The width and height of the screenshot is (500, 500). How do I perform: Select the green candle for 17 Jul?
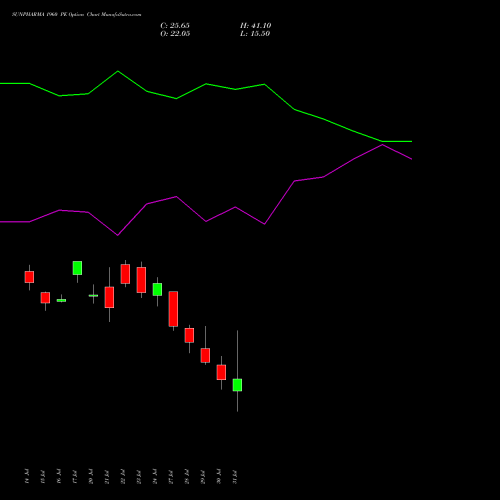77,268
